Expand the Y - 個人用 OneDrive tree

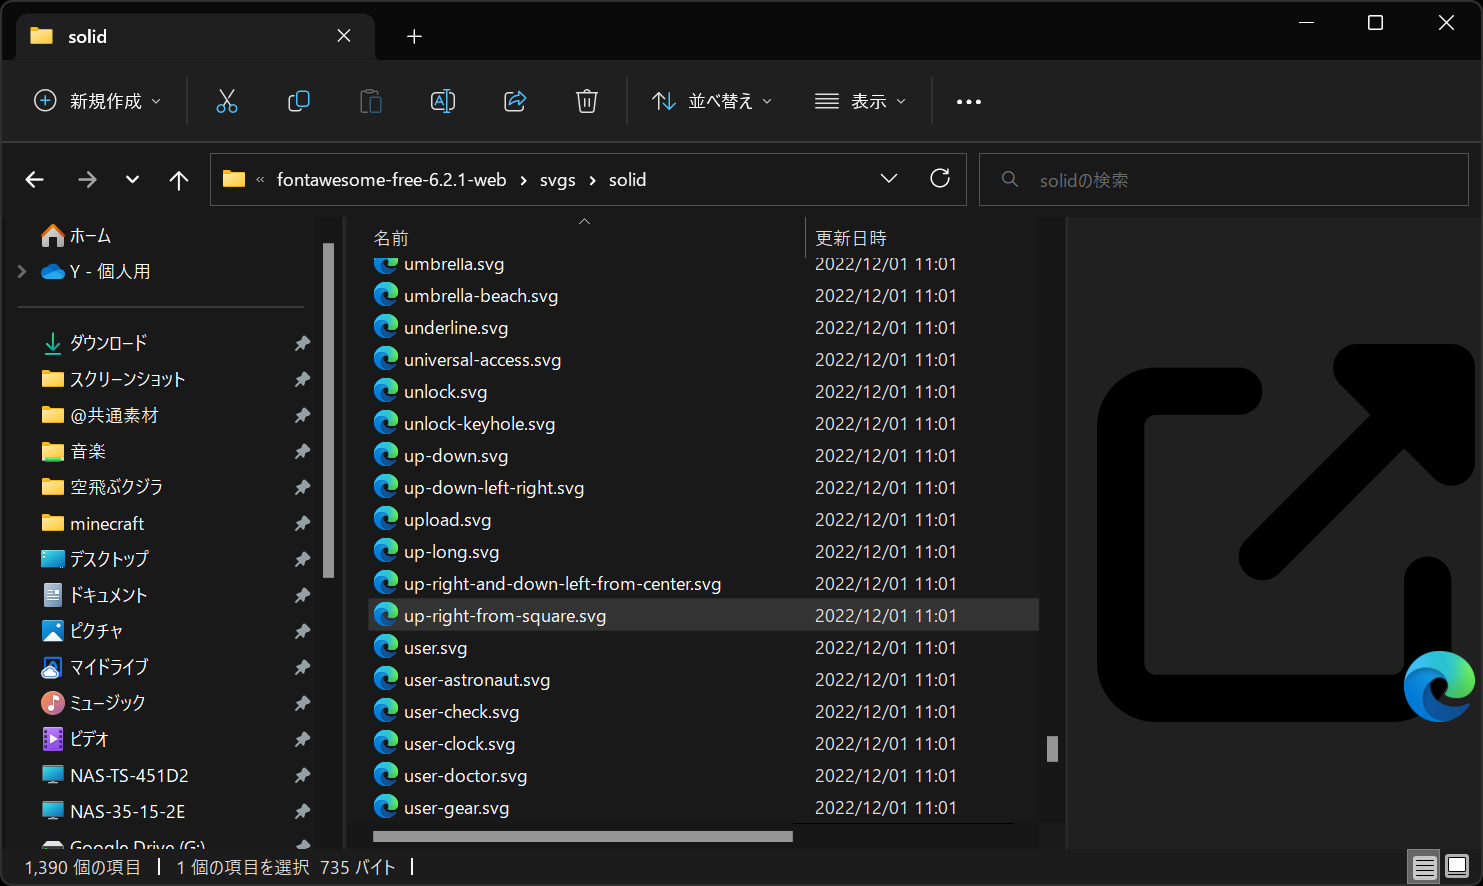pos(22,271)
